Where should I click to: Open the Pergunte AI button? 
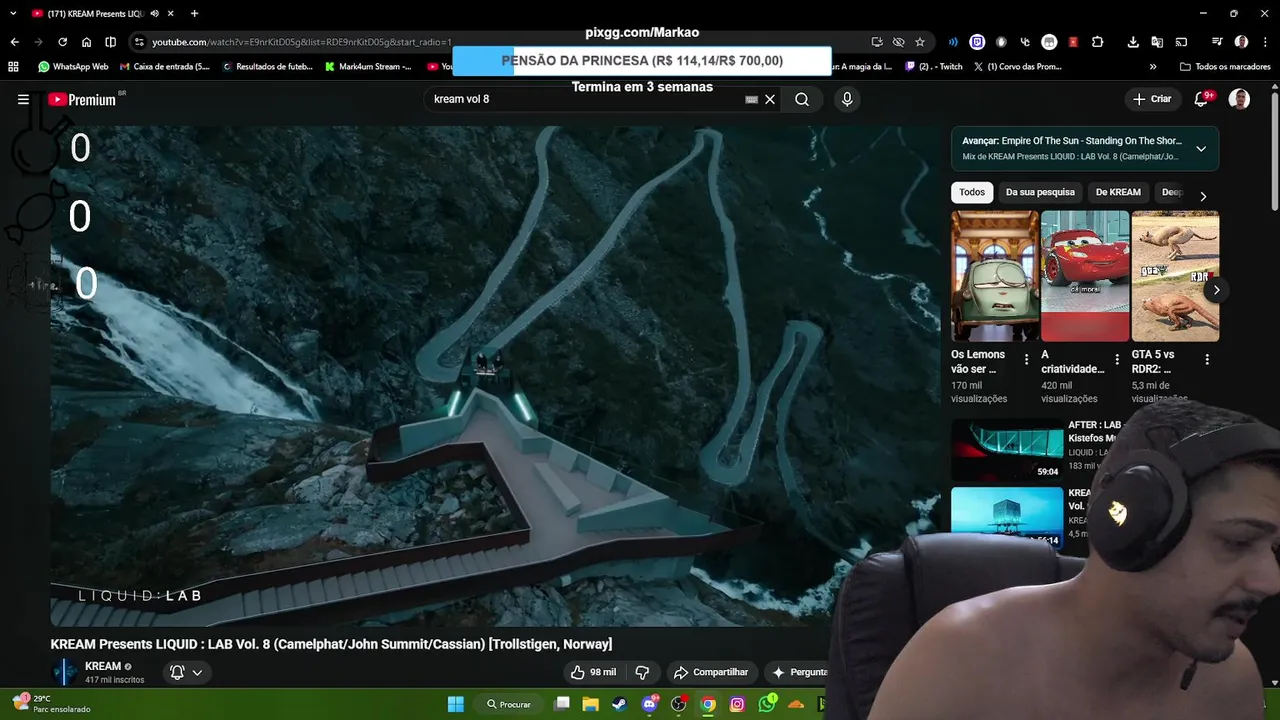(799, 672)
